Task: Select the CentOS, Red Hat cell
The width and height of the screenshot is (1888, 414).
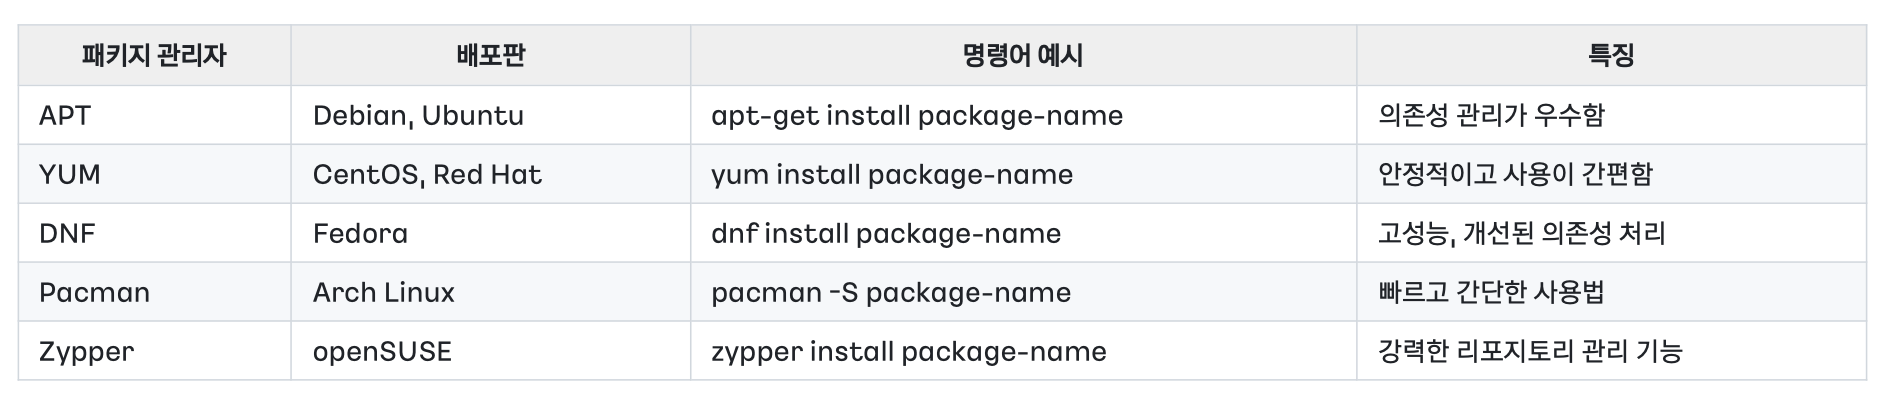Action: pos(427,175)
